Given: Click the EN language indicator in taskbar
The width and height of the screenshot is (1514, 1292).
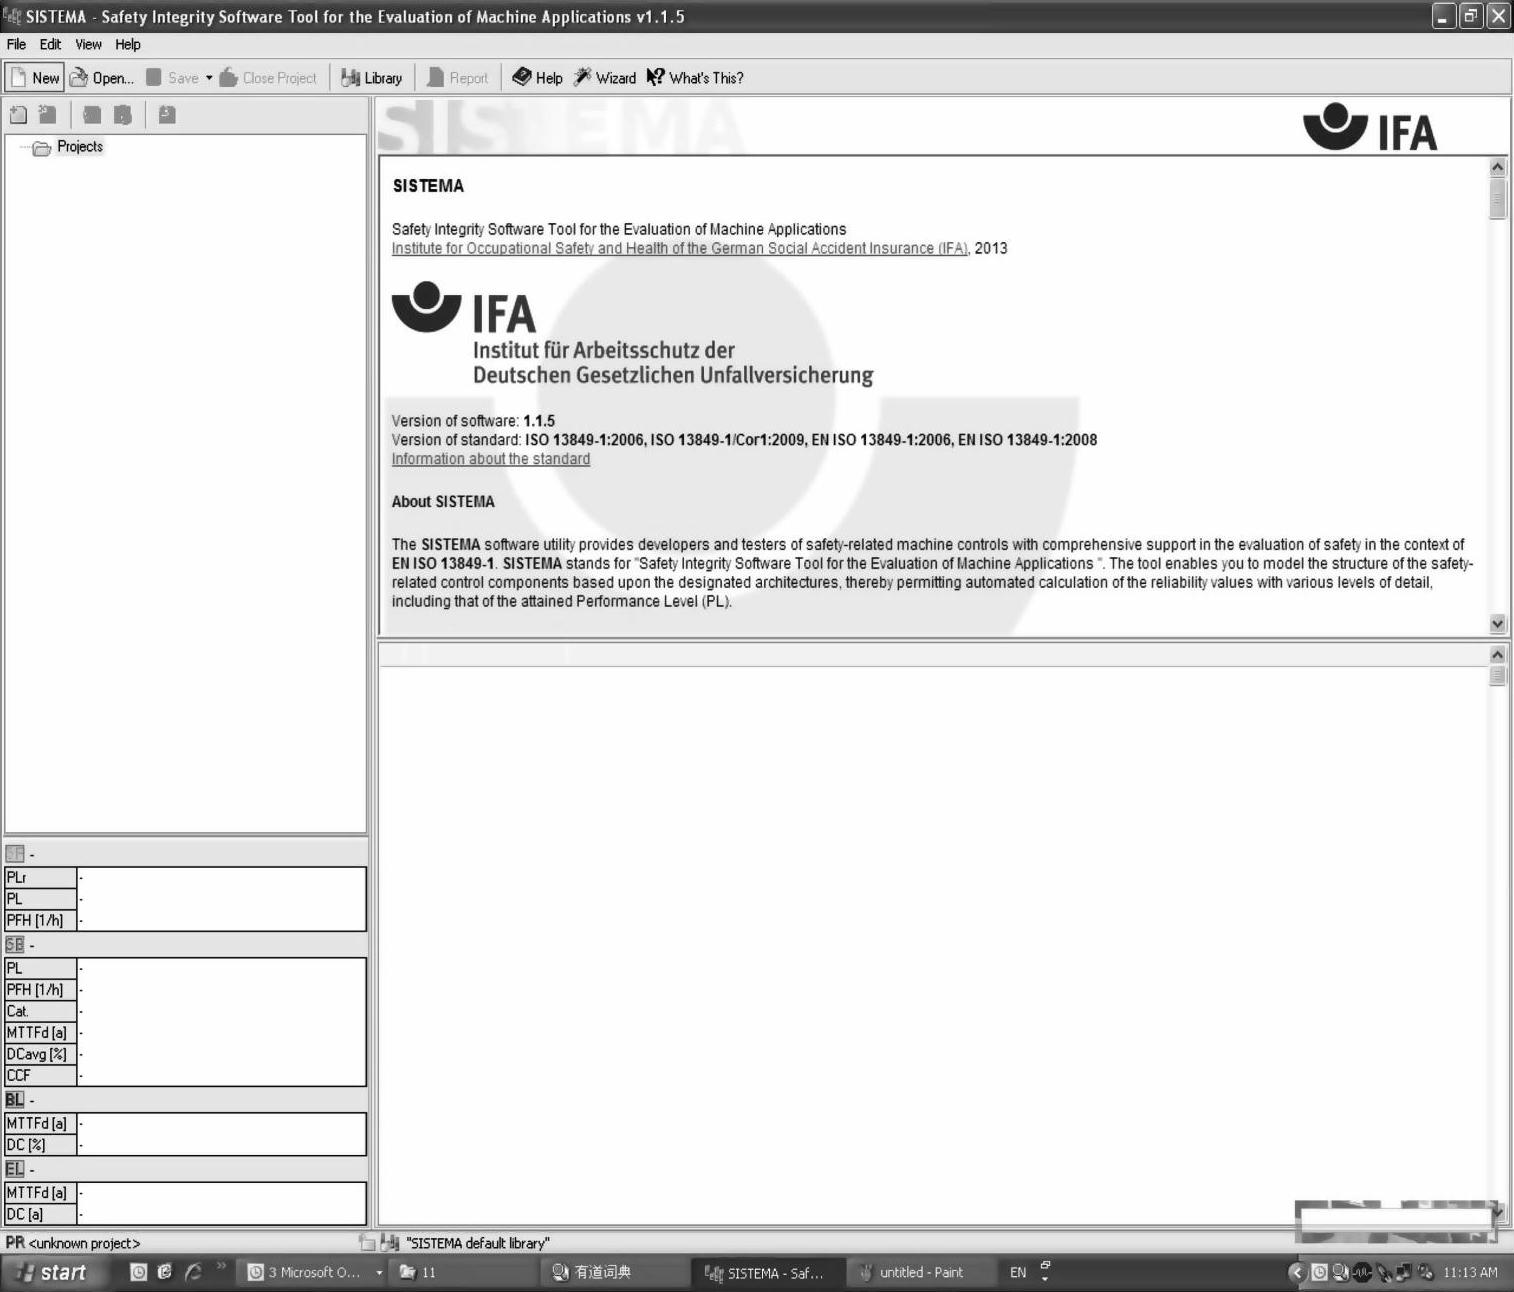Looking at the screenshot, I should pyautogui.click(x=1018, y=1272).
